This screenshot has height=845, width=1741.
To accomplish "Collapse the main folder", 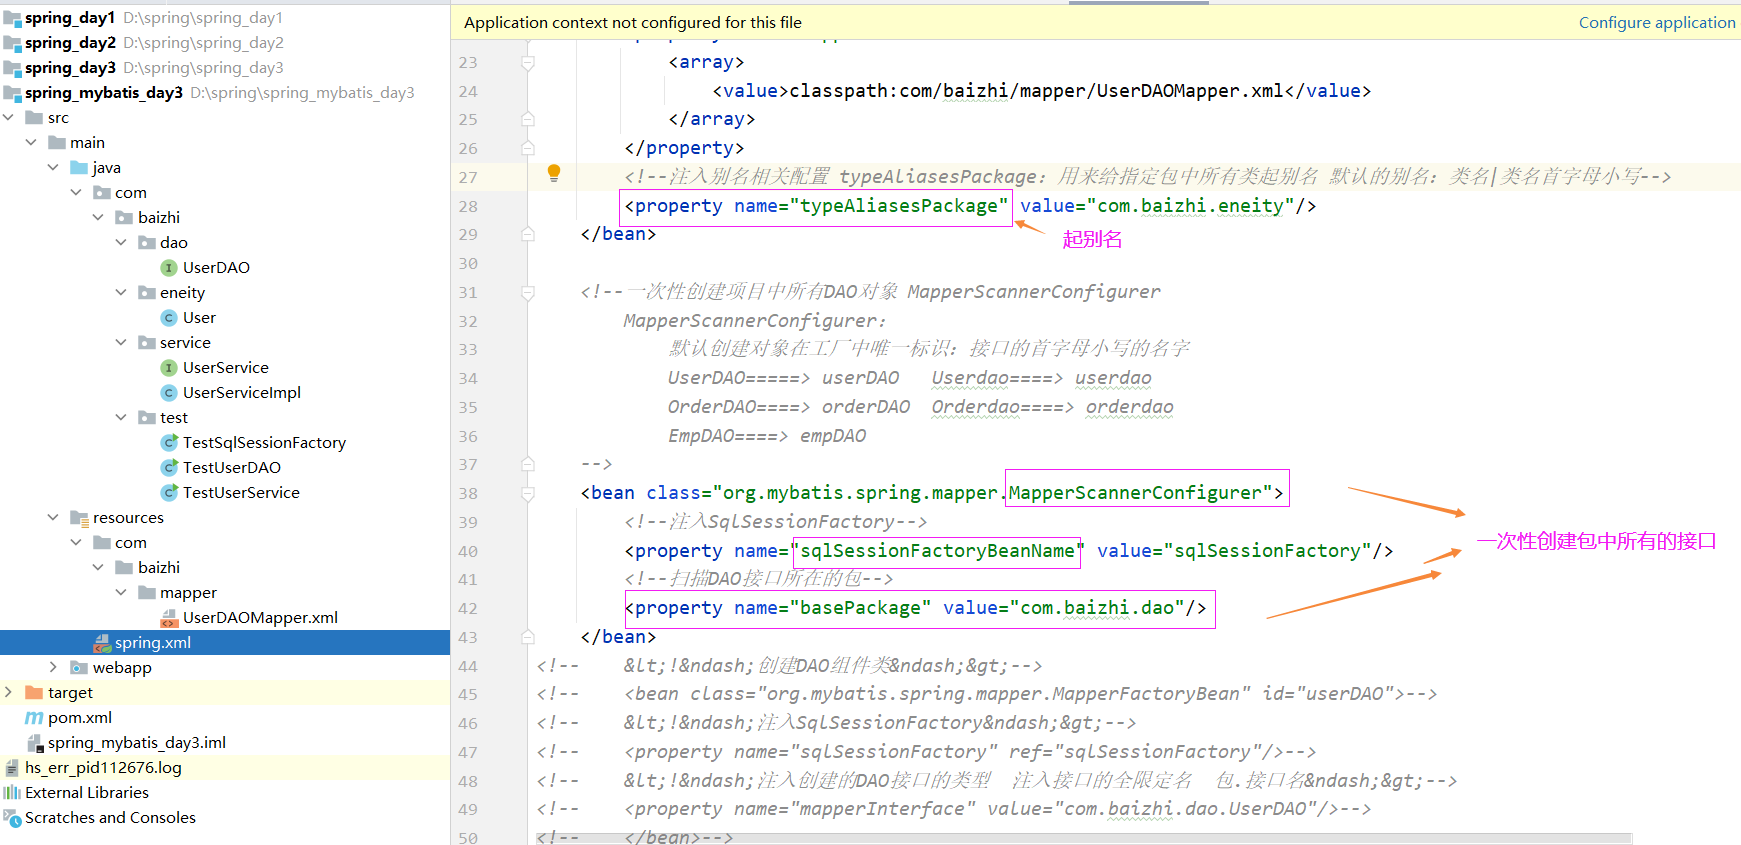I will coord(31,143).
